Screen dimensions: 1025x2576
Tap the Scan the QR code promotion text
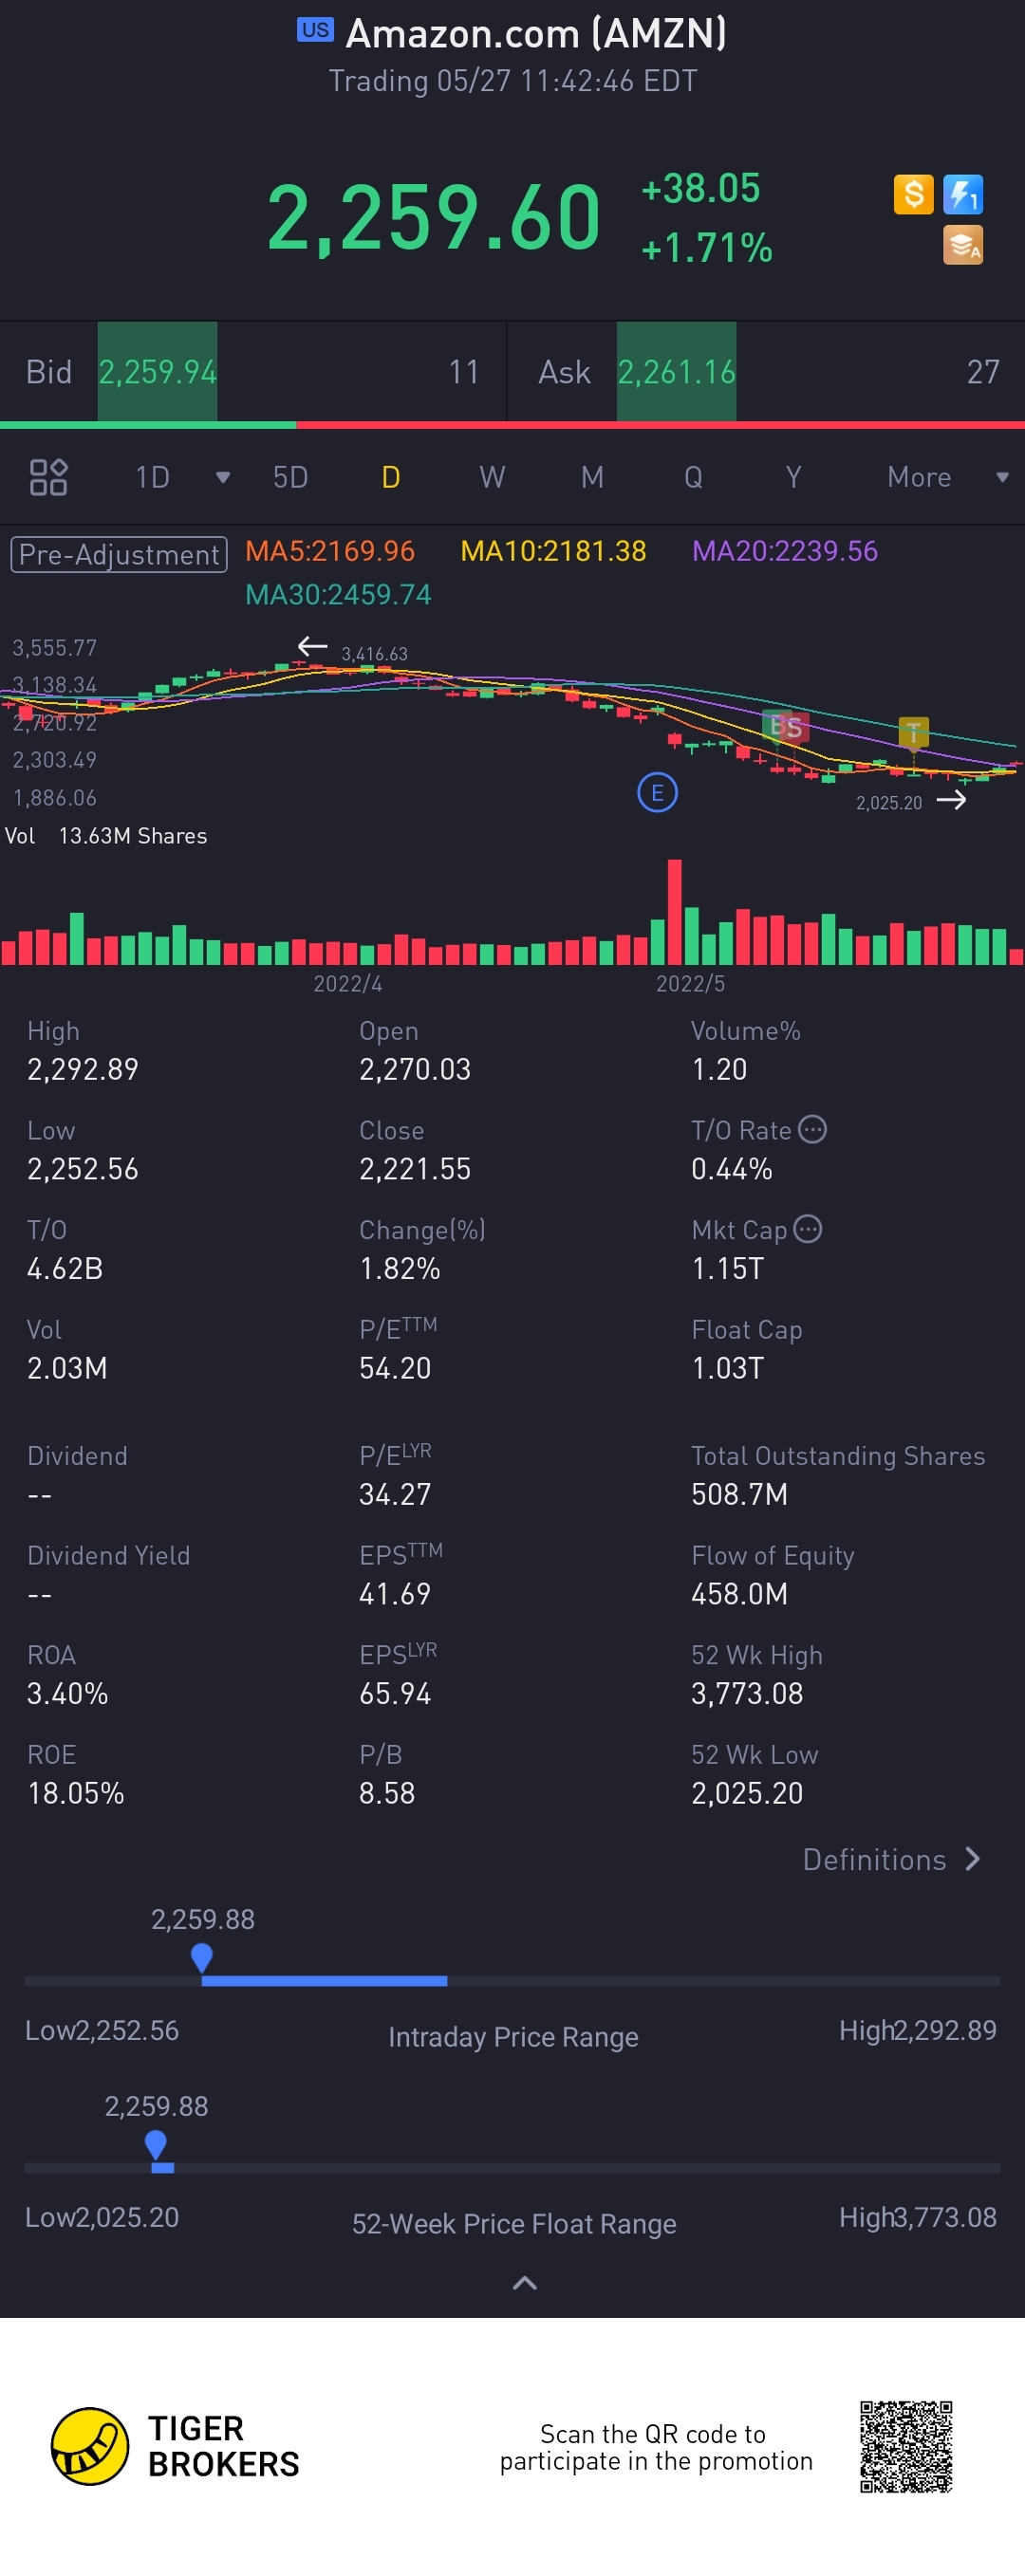click(656, 2447)
